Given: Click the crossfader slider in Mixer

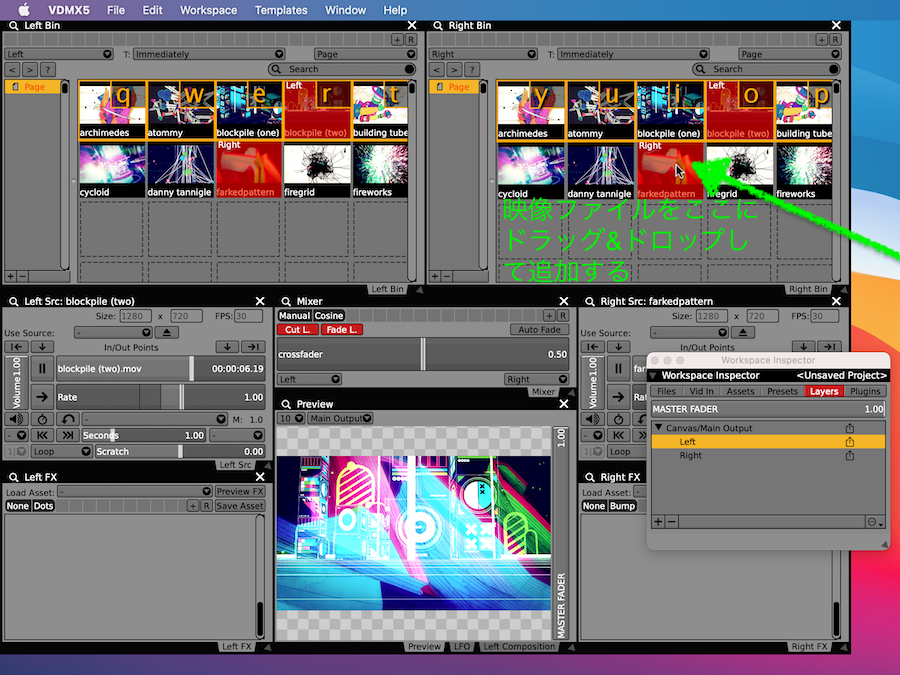Looking at the screenshot, I should click(x=423, y=354).
